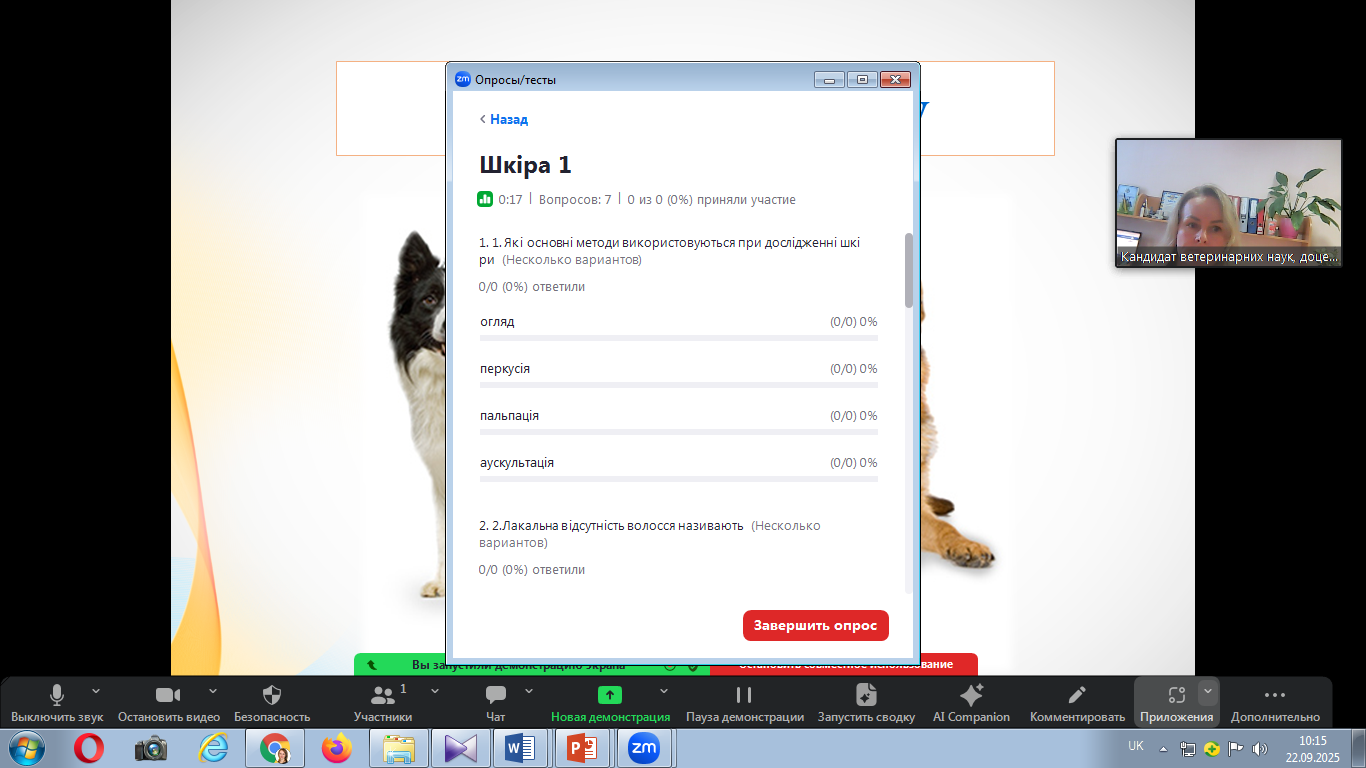1366x768 pixels.
Task: Expand the Apps options arrow
Action: click(1208, 691)
